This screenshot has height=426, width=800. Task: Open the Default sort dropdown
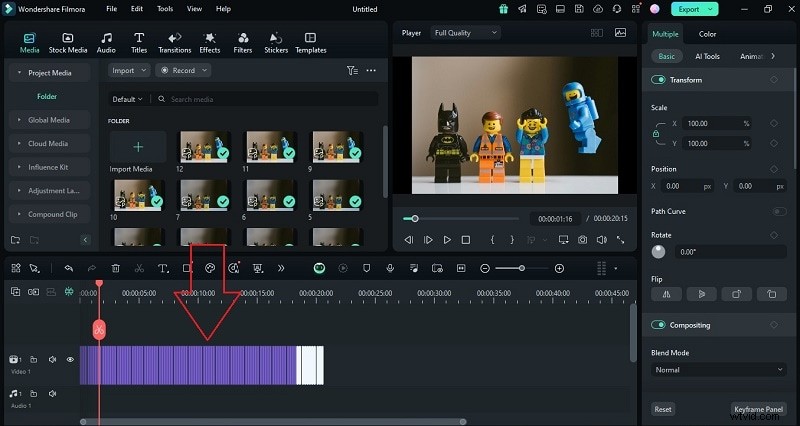[127, 99]
